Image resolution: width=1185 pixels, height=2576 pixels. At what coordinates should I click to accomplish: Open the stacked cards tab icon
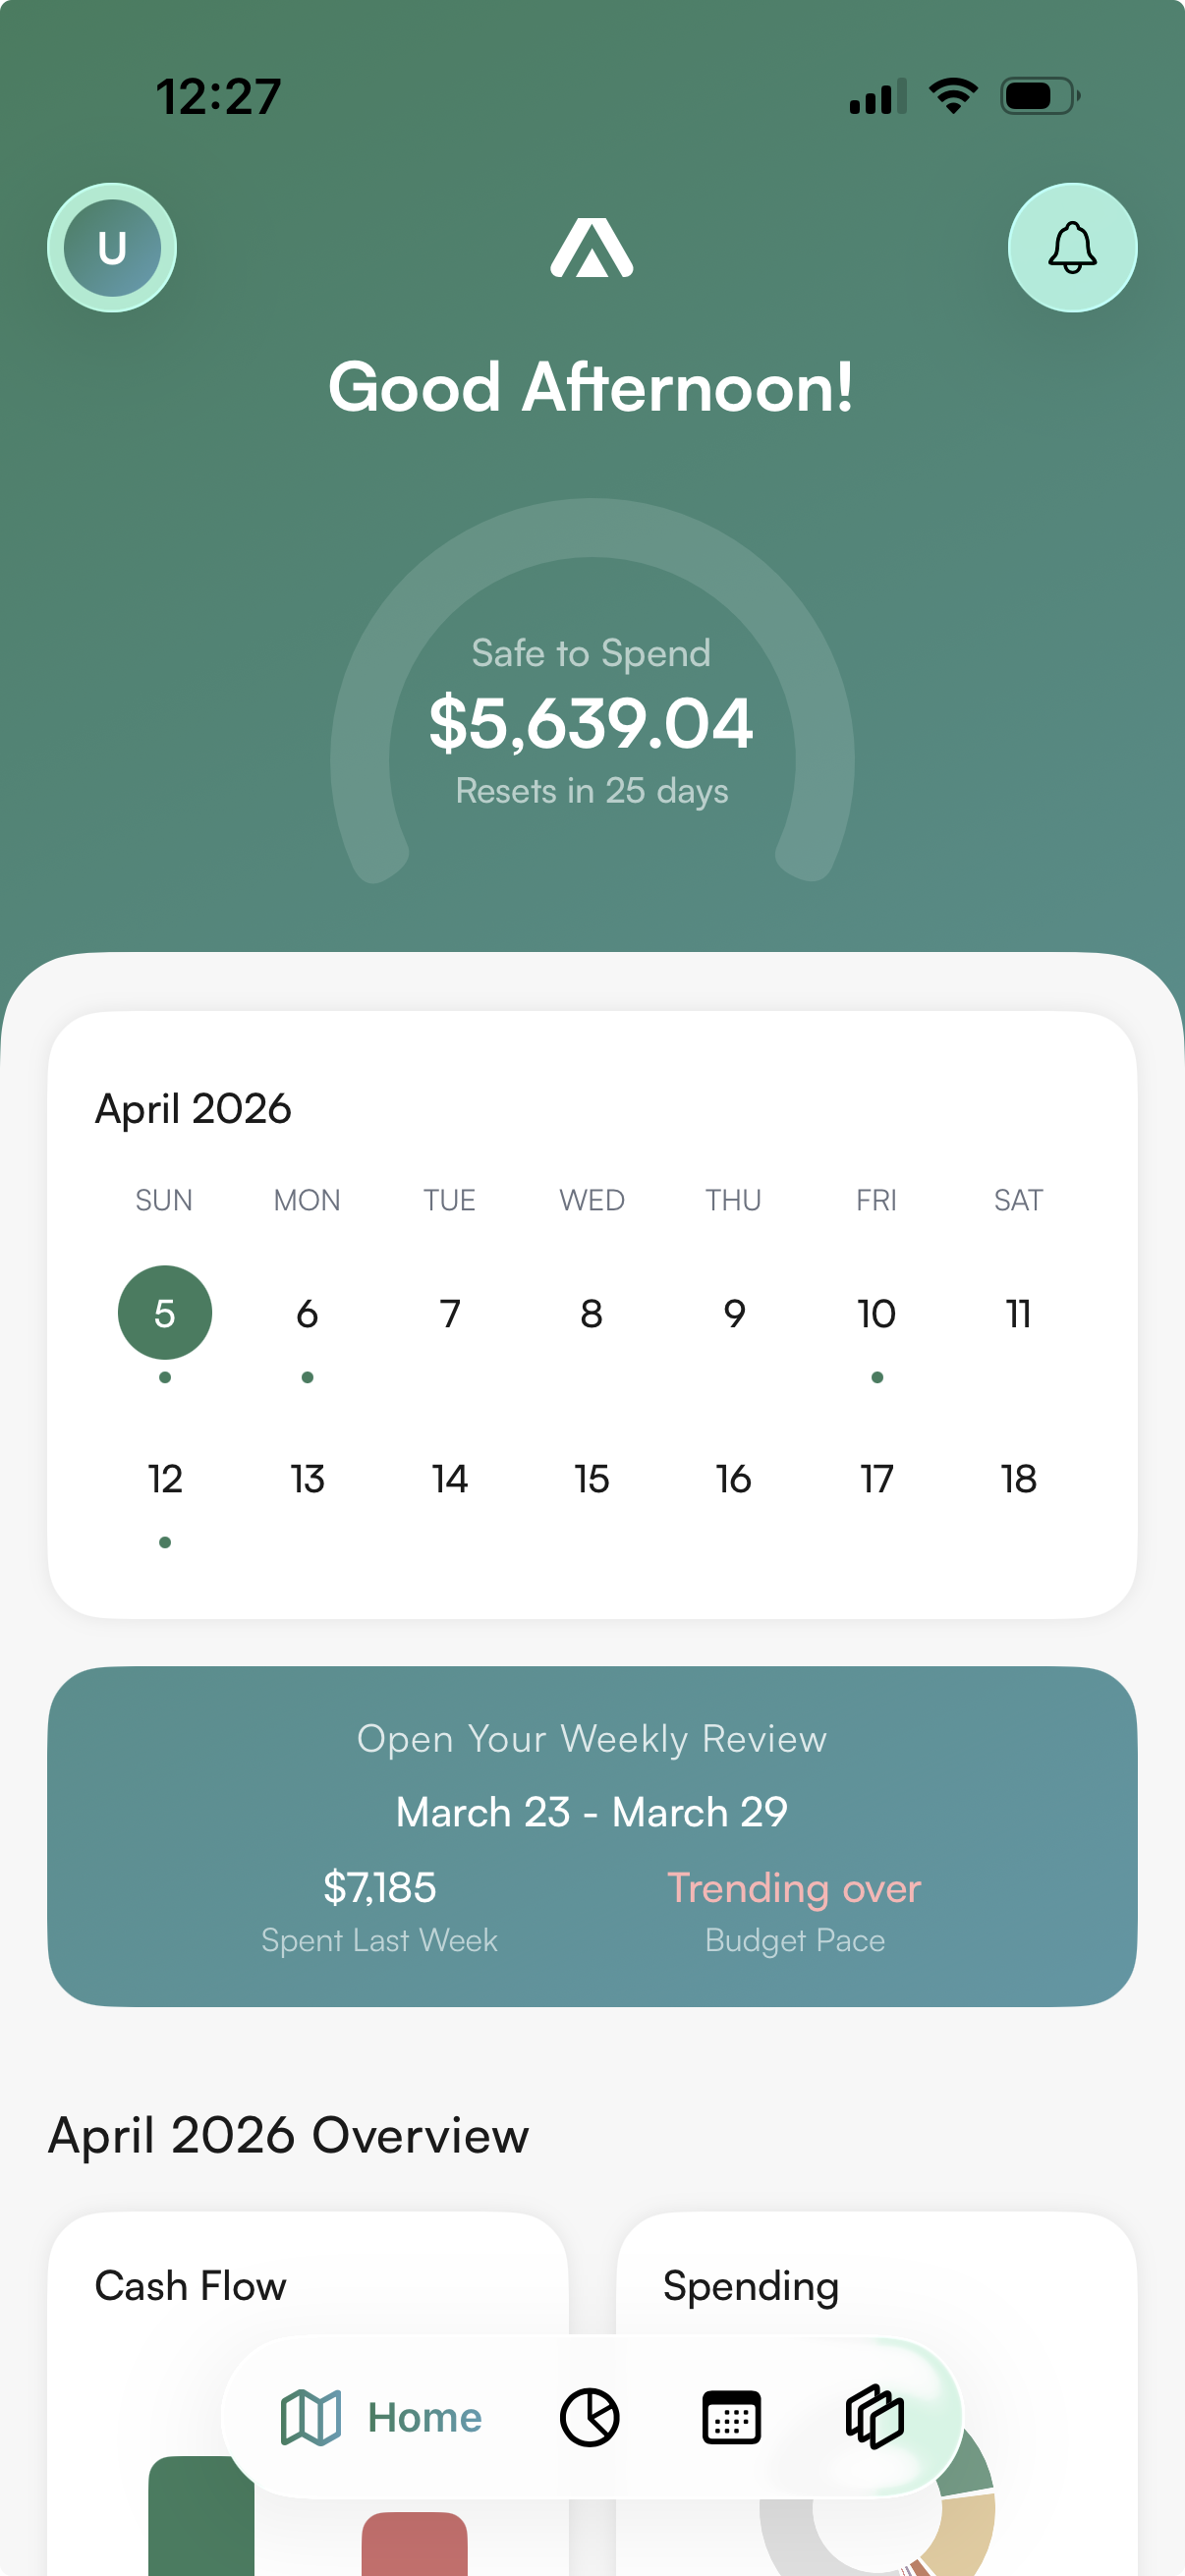coord(875,2417)
